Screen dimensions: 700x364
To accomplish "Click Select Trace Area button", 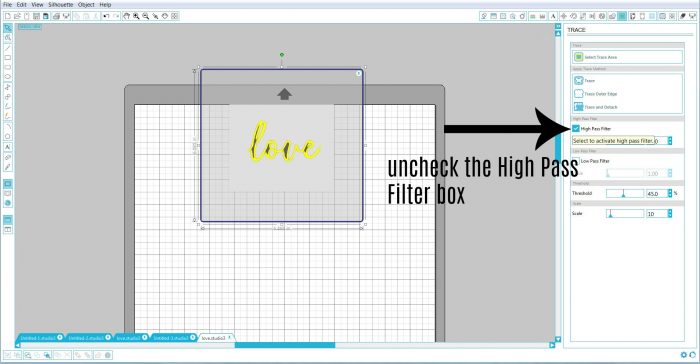I will tap(627, 57).
